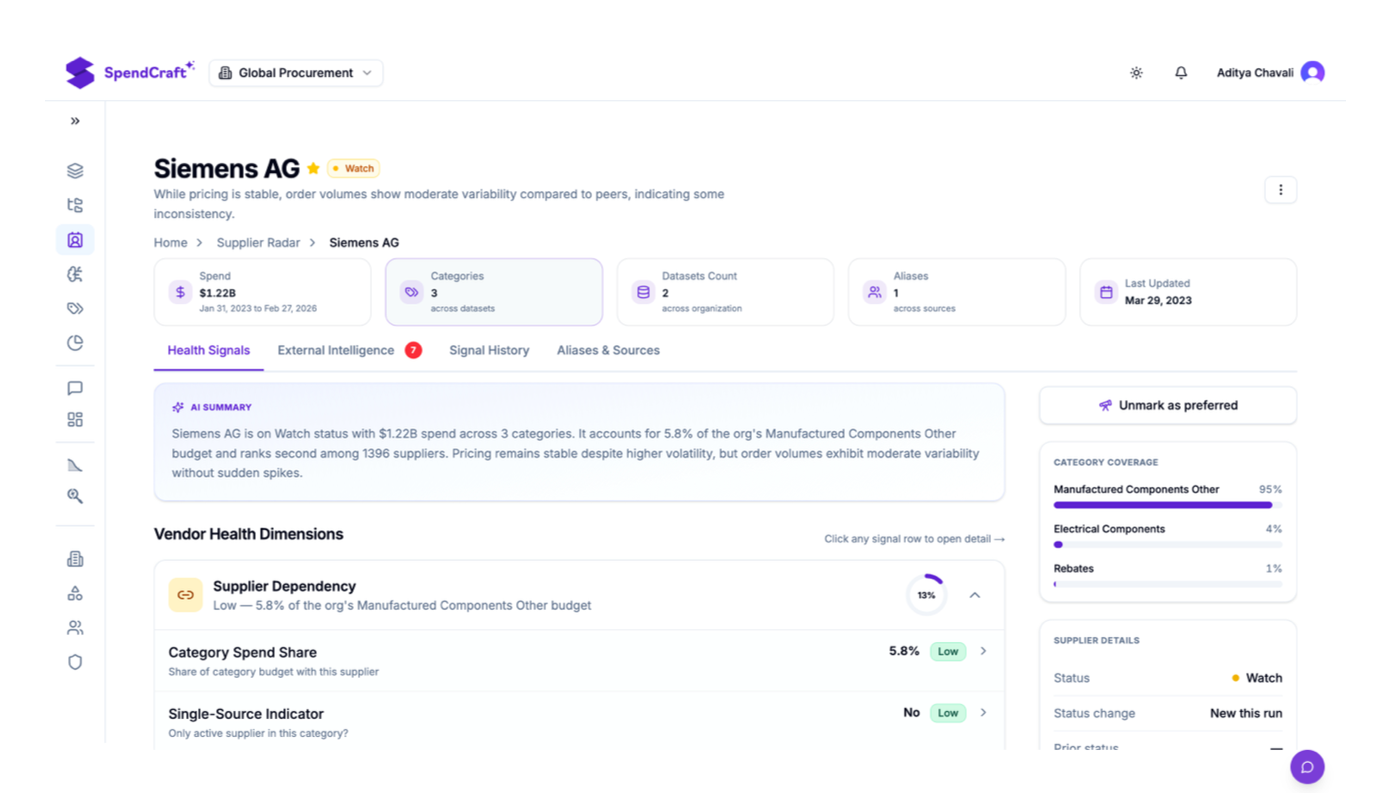Toggle the favorite star next to Siemens AG
This screenshot has height=793, width=1390.
pos(314,169)
